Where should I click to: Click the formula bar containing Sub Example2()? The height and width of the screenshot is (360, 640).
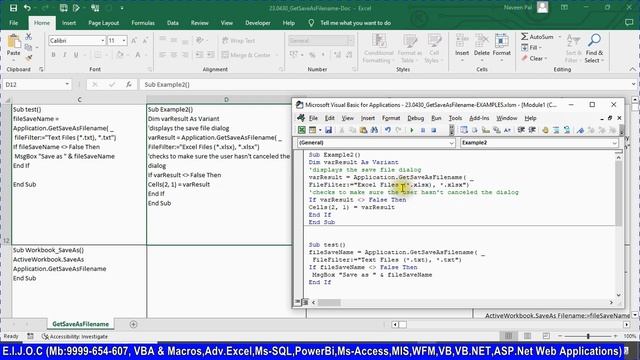coord(383,84)
